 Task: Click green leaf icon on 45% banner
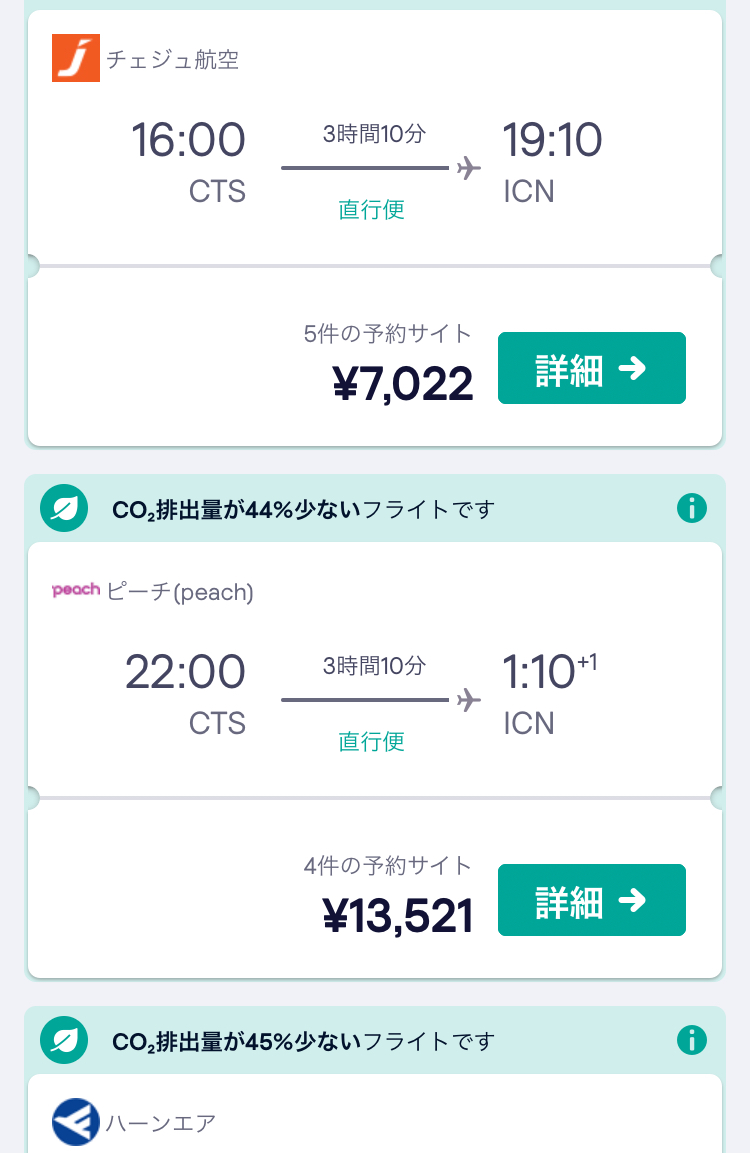64,1040
